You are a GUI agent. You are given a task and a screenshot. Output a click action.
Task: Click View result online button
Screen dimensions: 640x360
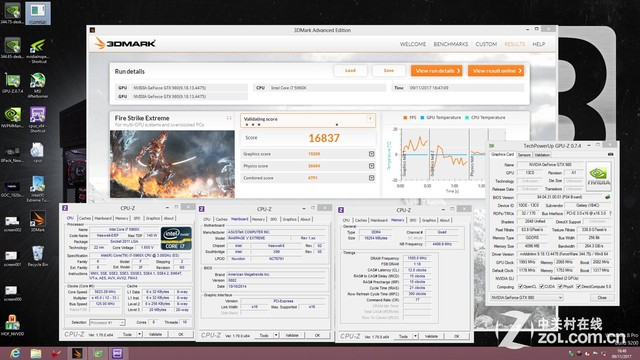pyautogui.click(x=496, y=71)
